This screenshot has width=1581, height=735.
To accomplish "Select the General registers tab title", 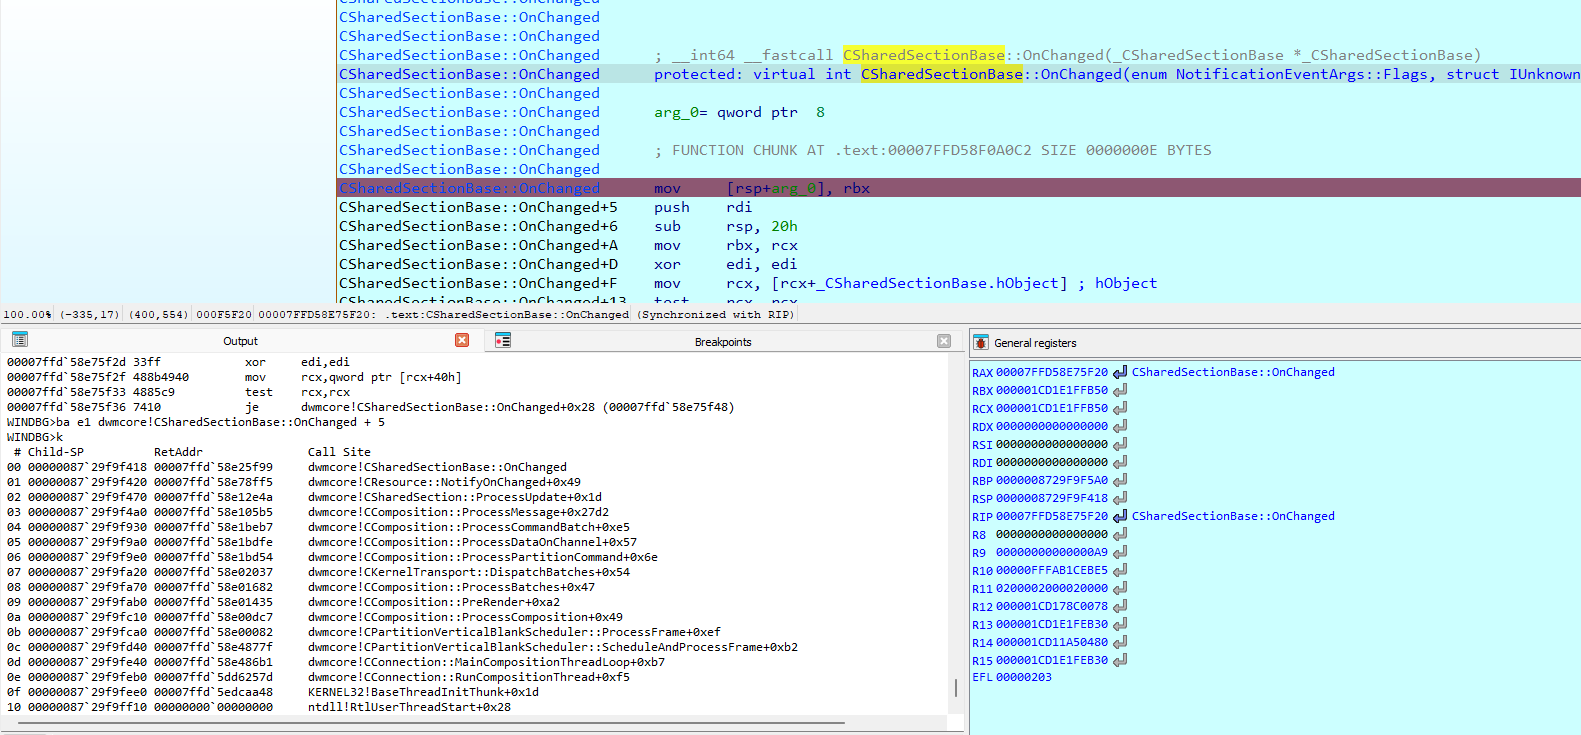I will 1035,343.
